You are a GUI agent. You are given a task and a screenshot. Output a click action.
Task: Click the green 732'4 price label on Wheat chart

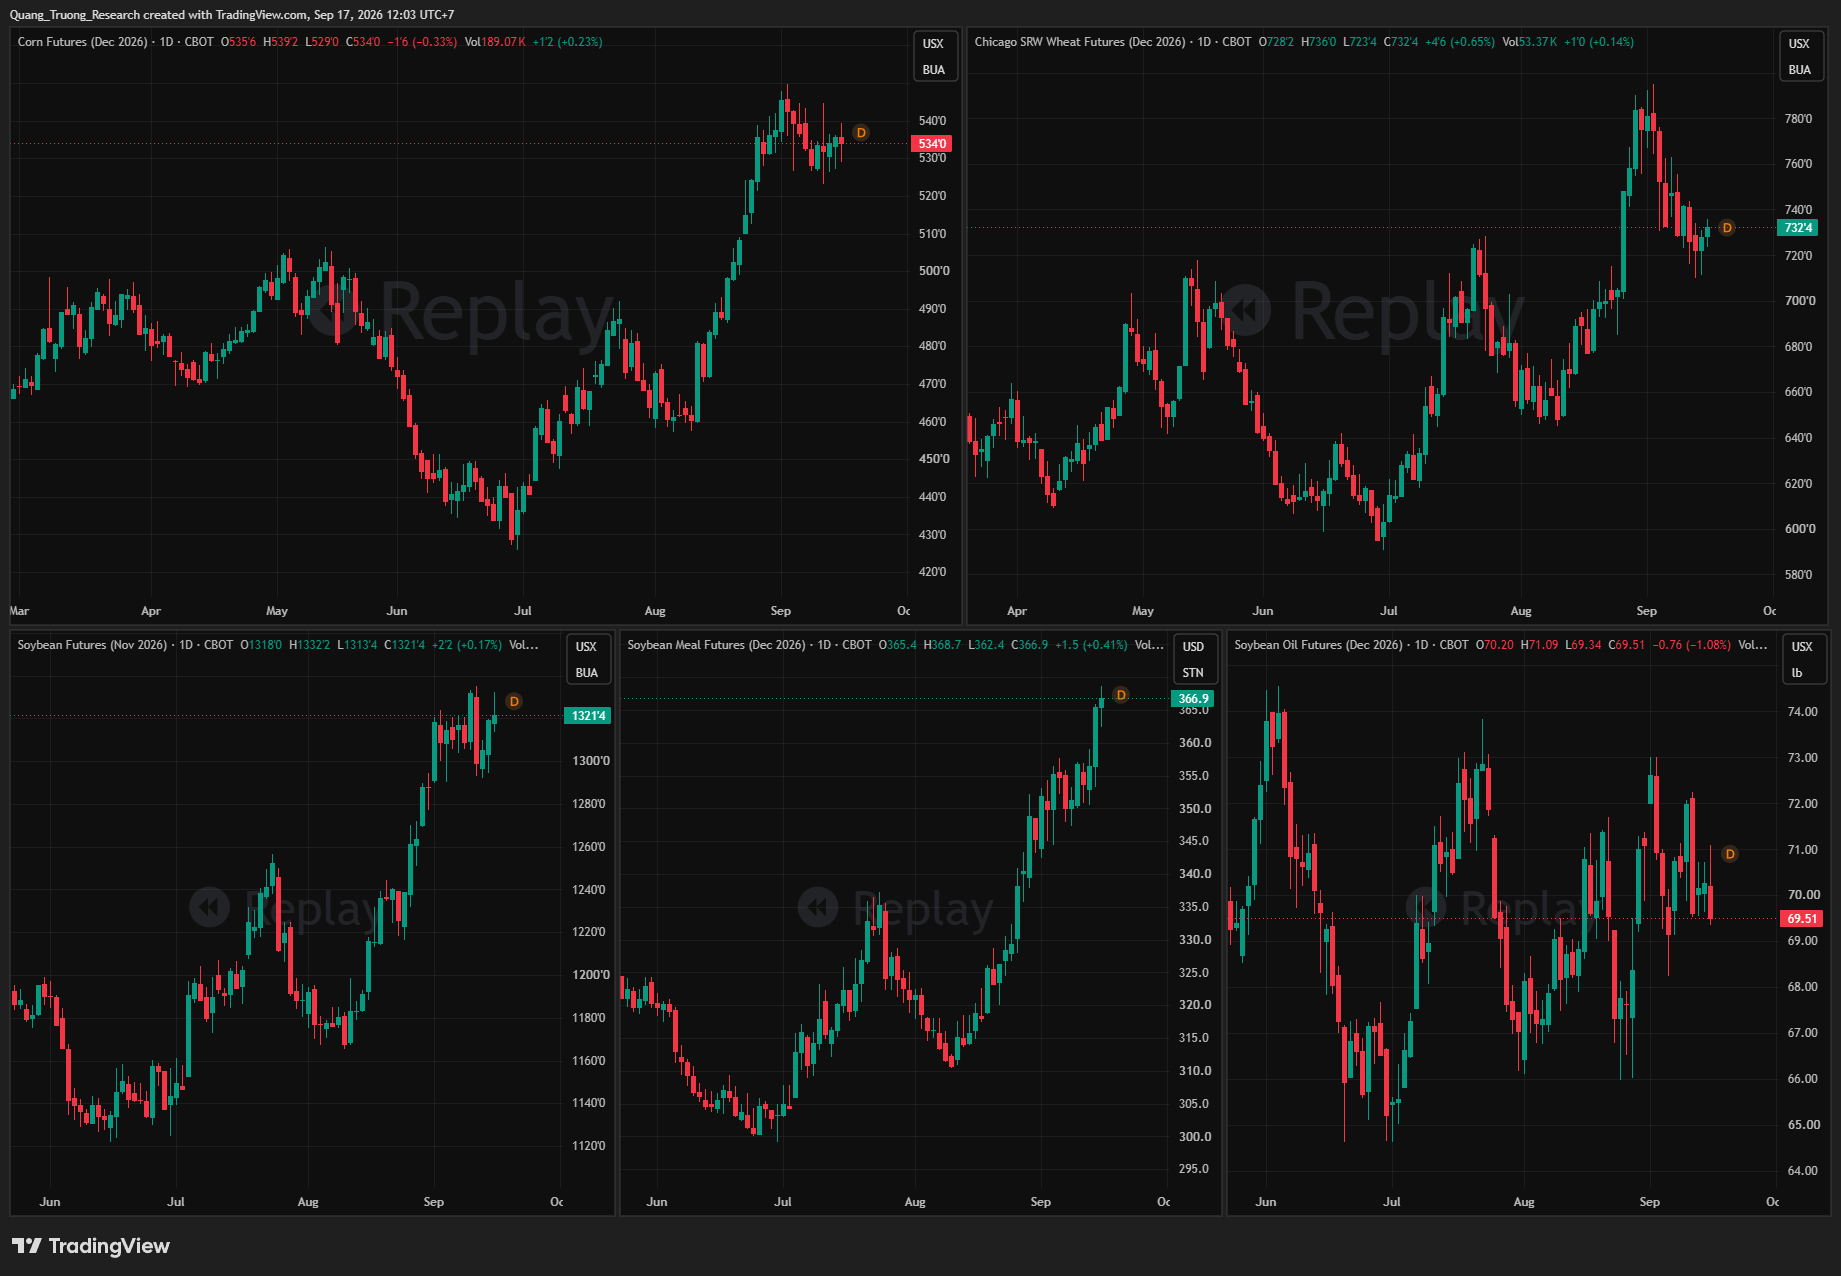1798,228
